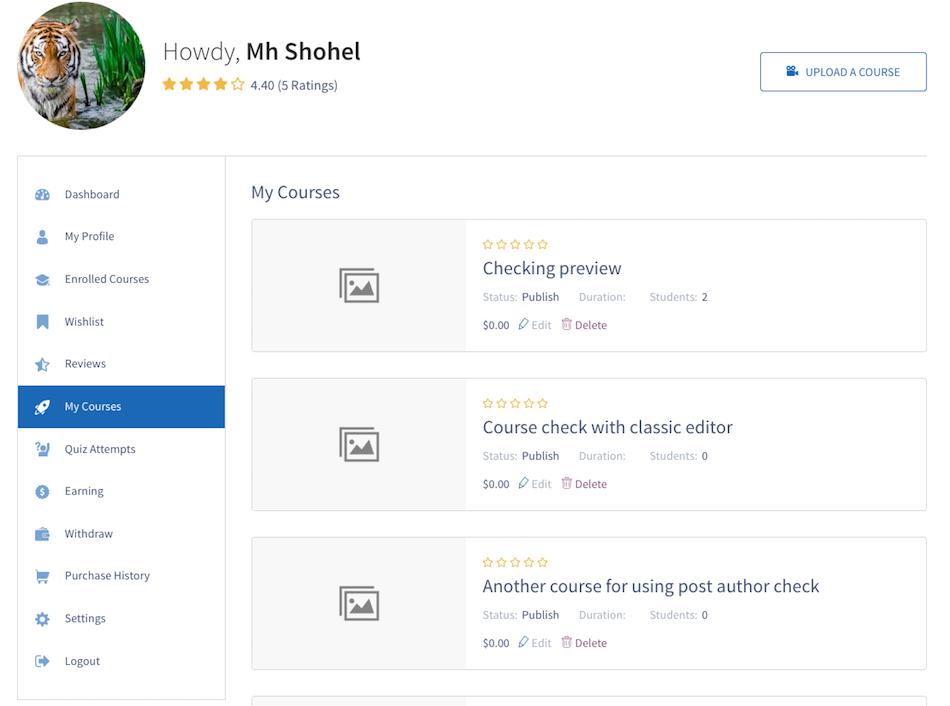Edit the Checking preview course
The width and height of the screenshot is (950, 706).
(535, 325)
